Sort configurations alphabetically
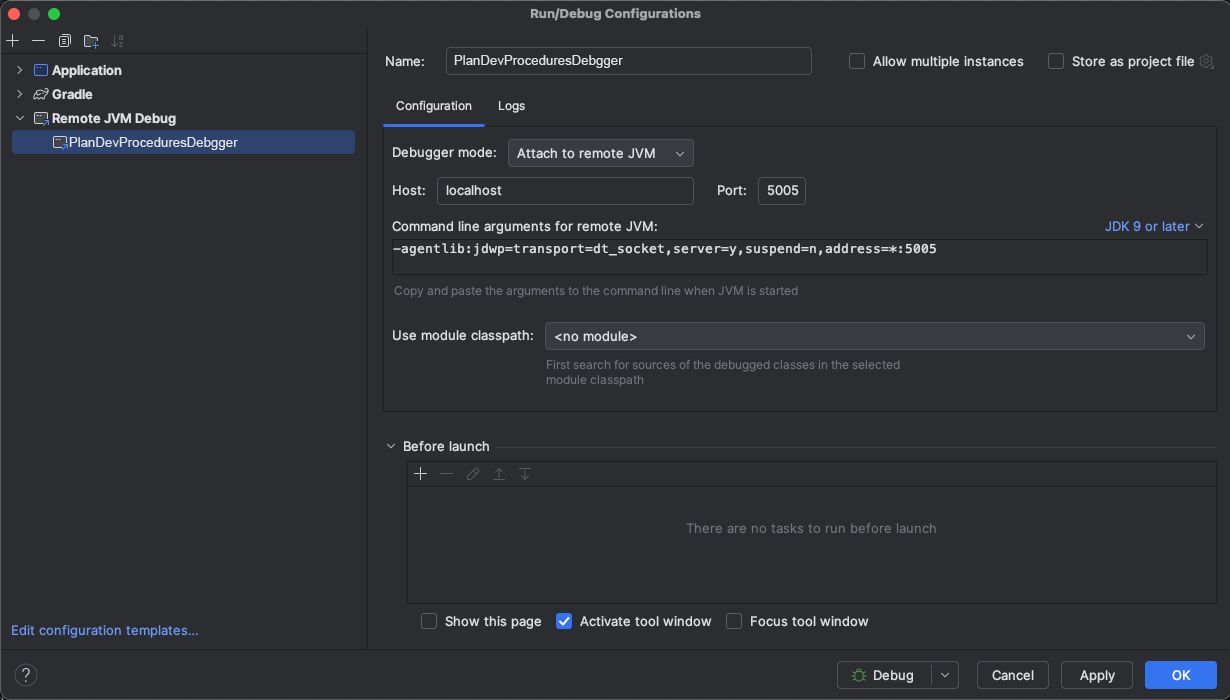 pyautogui.click(x=116, y=40)
